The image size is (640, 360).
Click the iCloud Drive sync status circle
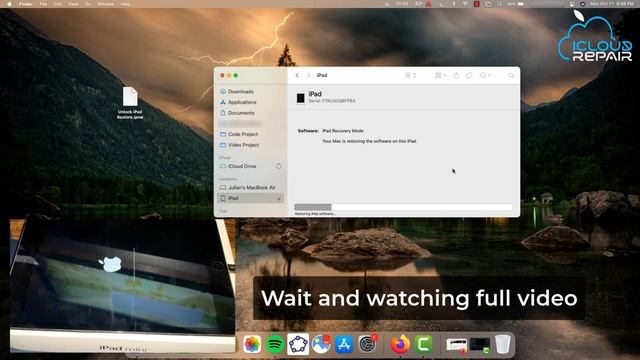tap(279, 166)
